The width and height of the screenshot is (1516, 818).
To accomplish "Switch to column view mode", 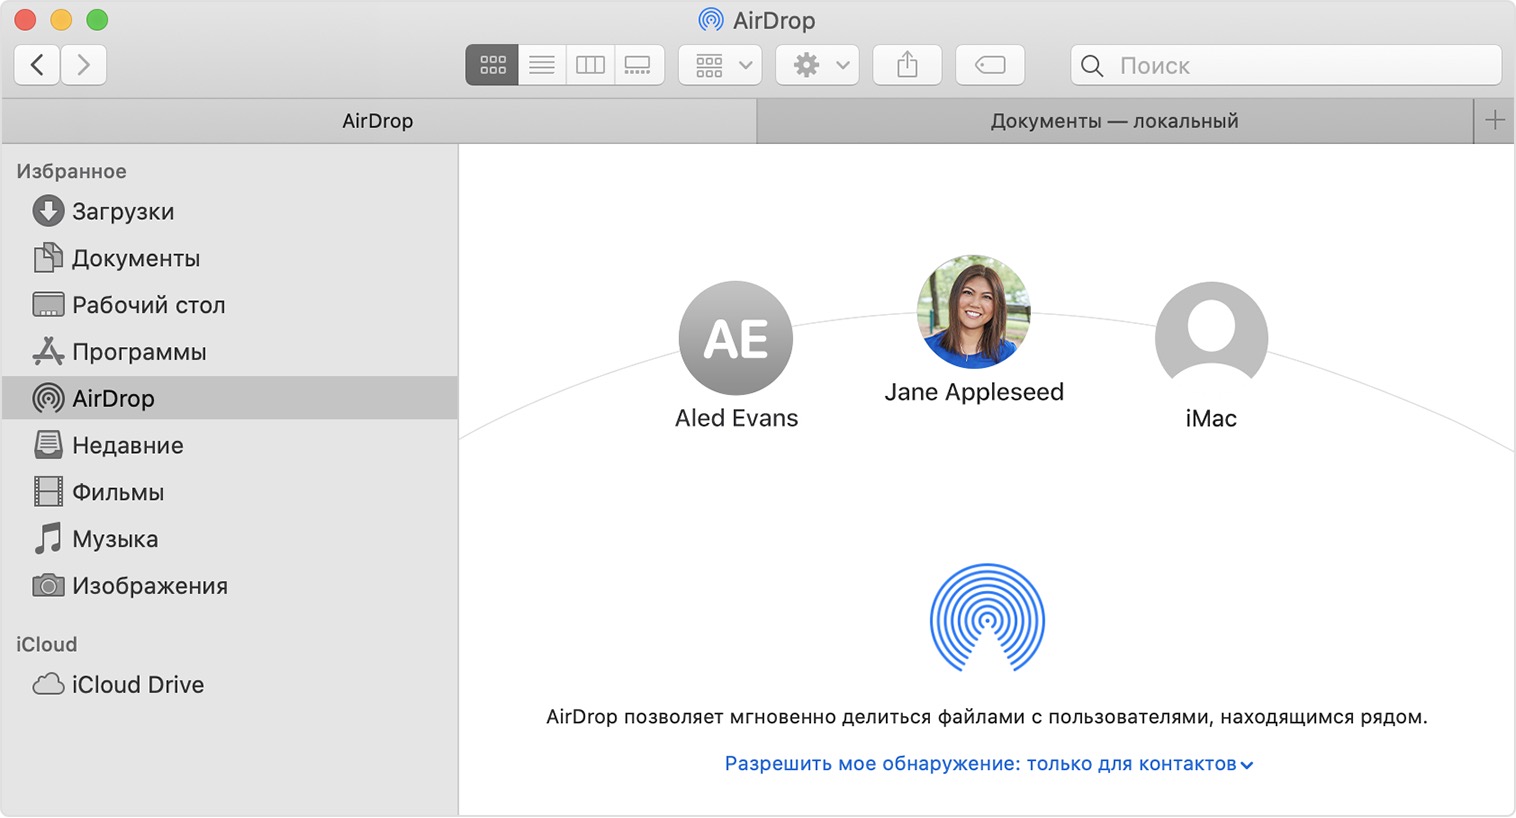I will tap(590, 65).
